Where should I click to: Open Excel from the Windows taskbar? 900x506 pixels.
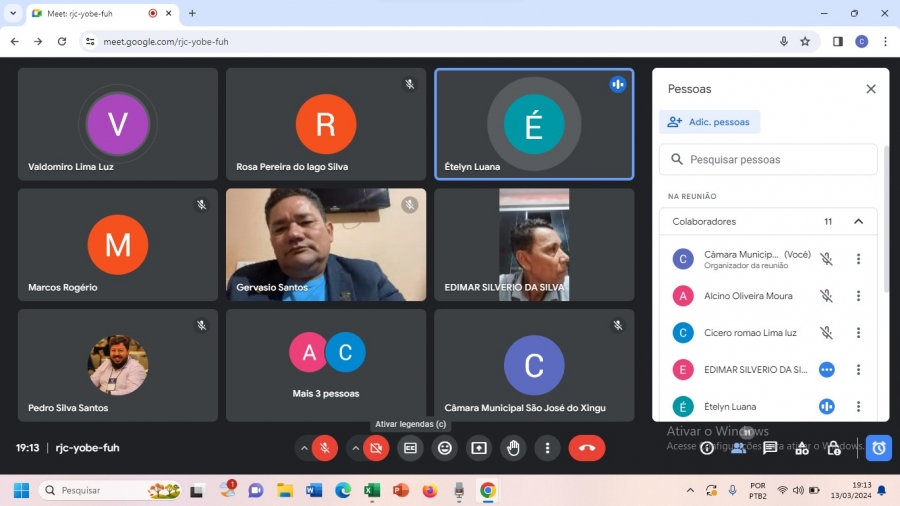(x=372, y=490)
